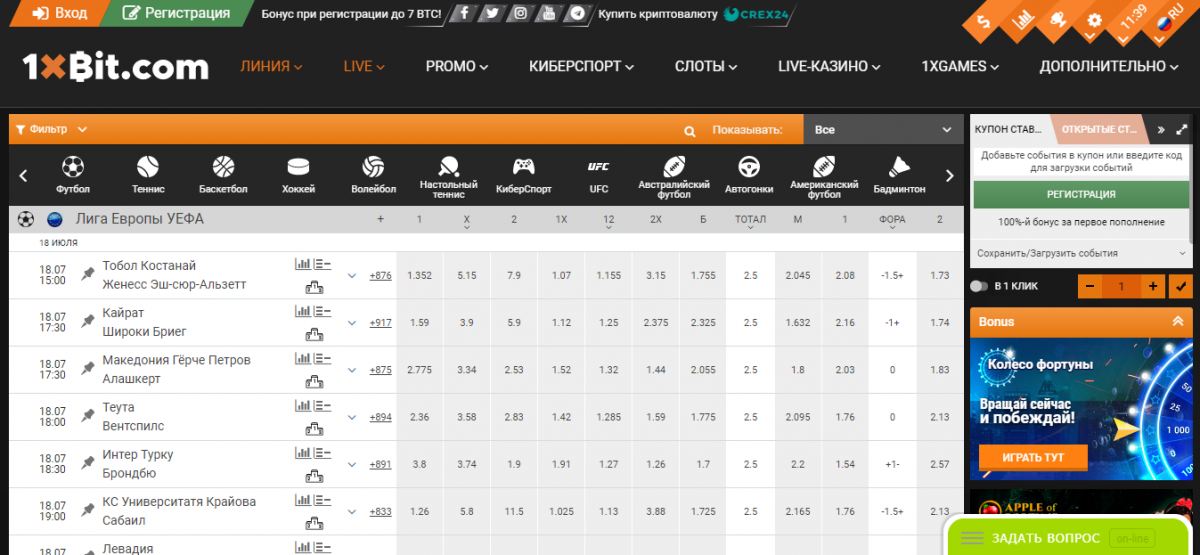Open the Telegram social icon in top bar
Screen dimensions: 1200x555
tap(577, 14)
